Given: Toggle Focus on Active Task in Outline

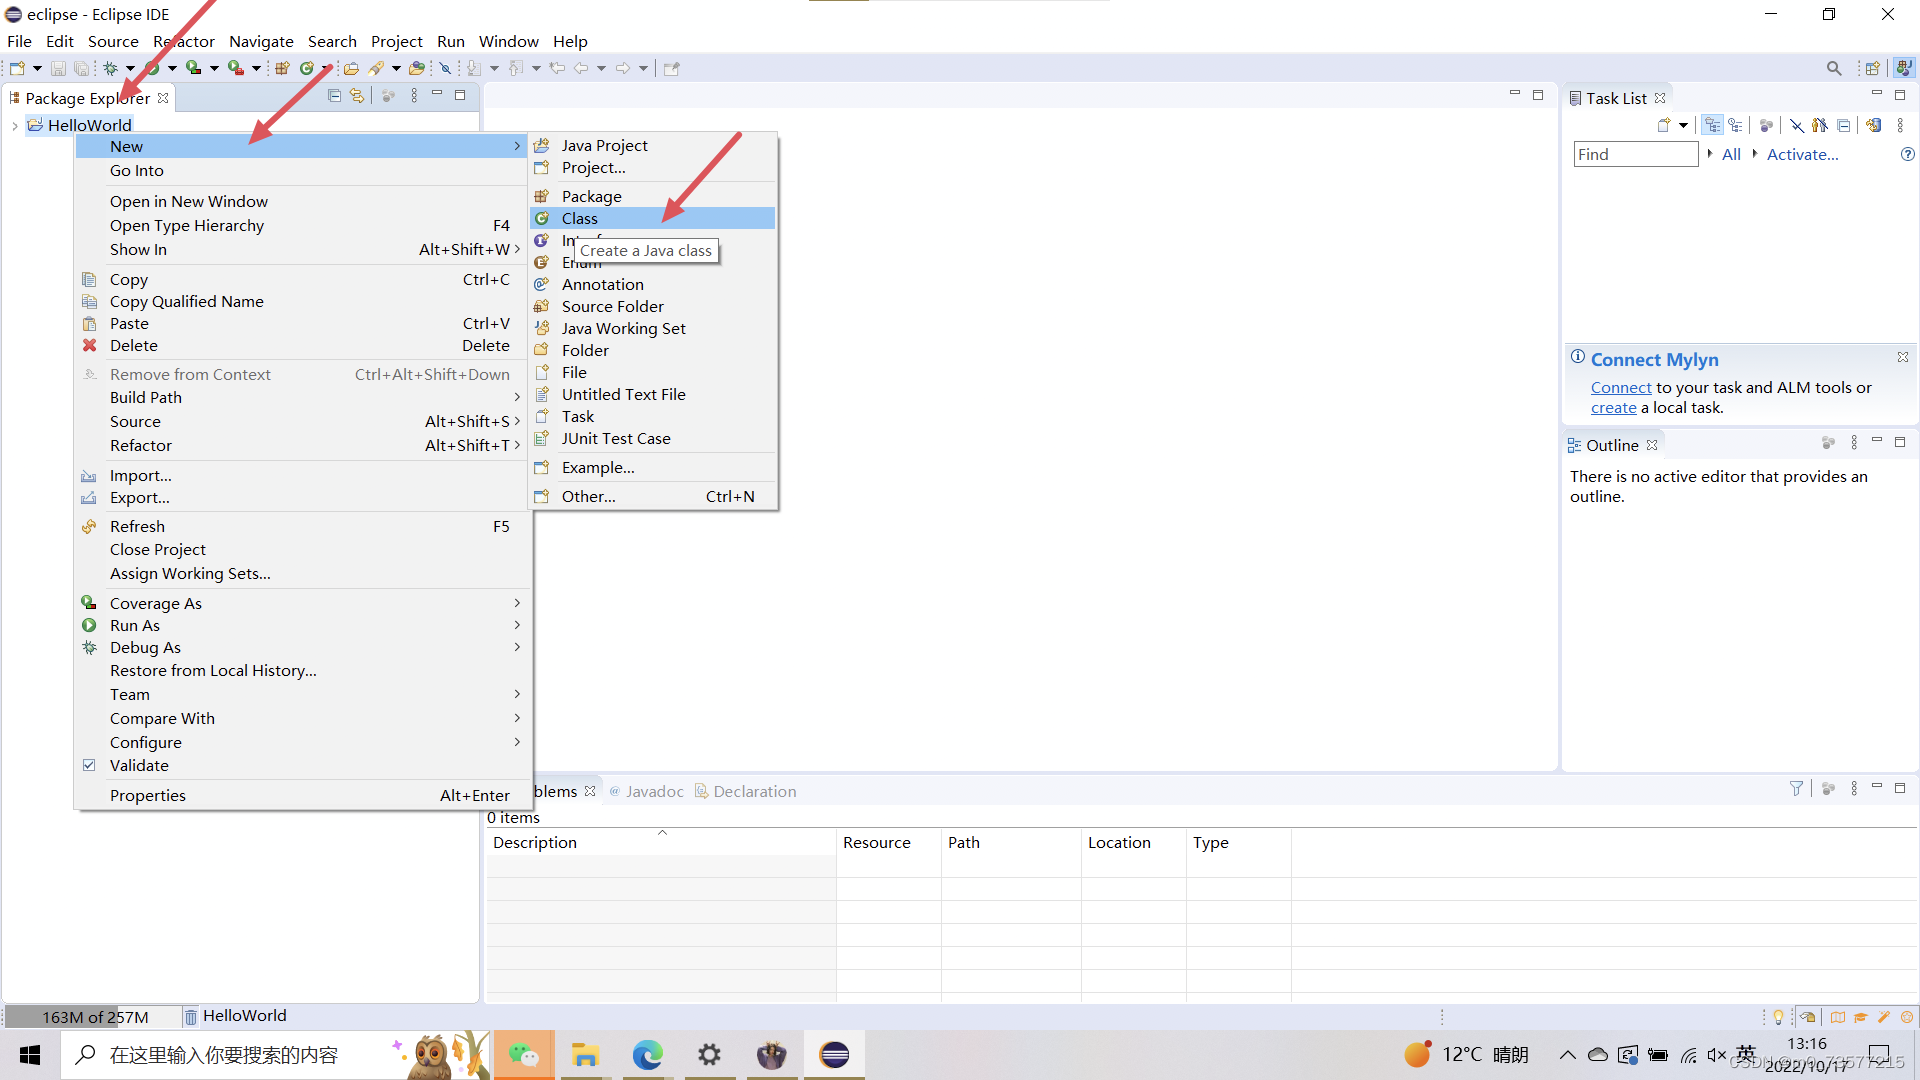Looking at the screenshot, I should (x=1828, y=442).
